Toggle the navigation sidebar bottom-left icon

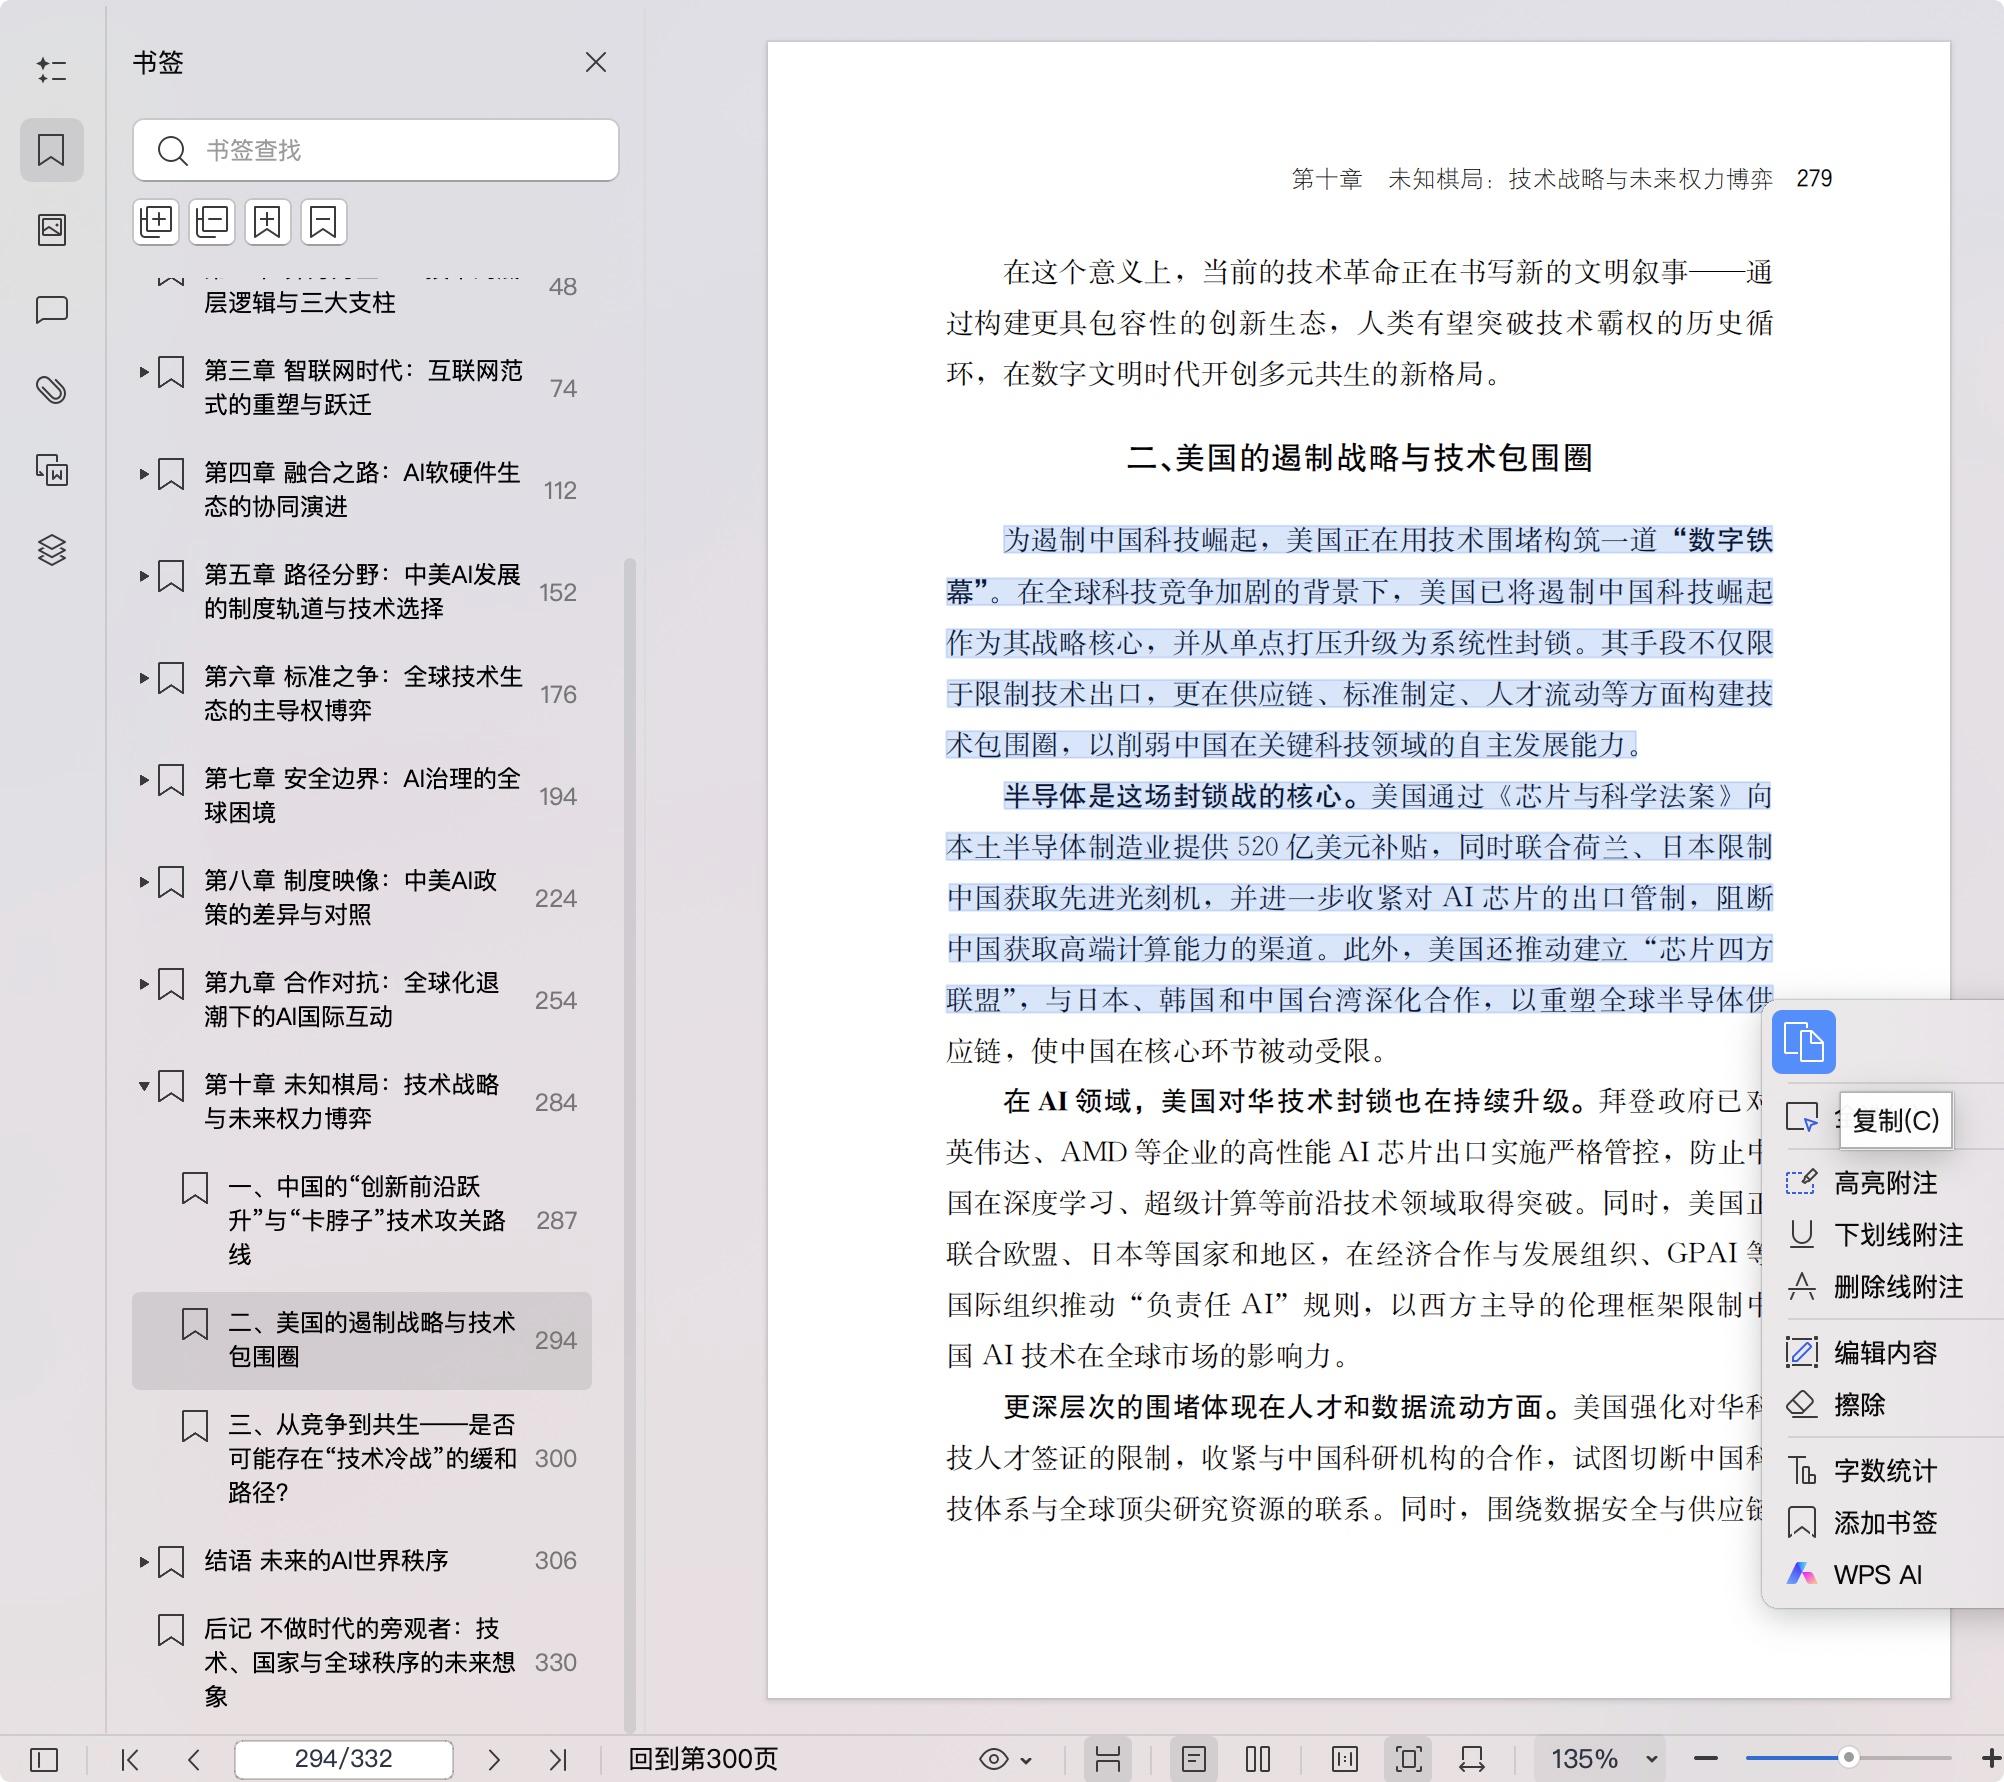pos(43,1759)
